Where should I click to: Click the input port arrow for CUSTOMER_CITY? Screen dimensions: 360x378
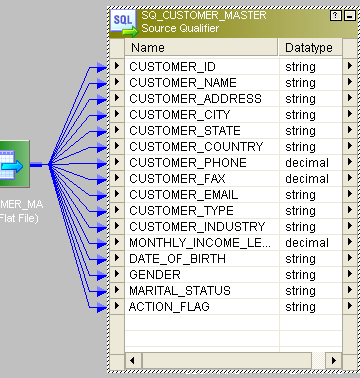tap(117, 114)
